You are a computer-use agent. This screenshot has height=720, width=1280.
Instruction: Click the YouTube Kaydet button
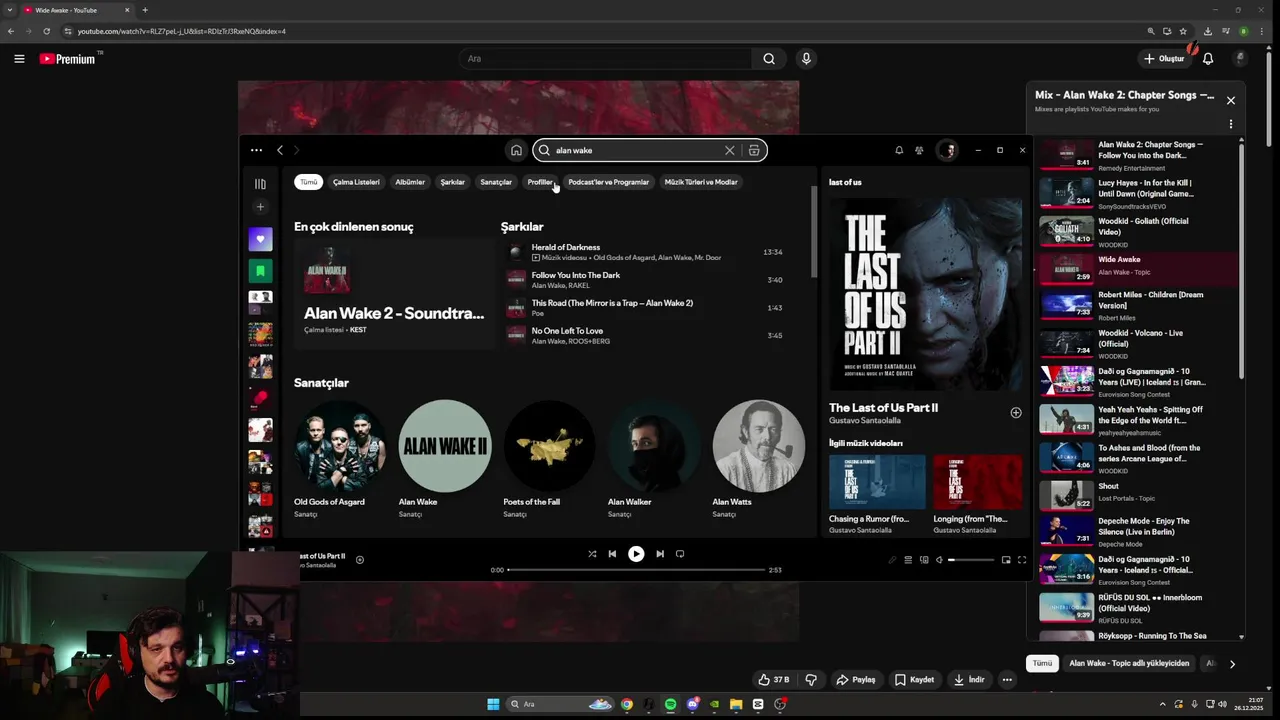pos(914,680)
